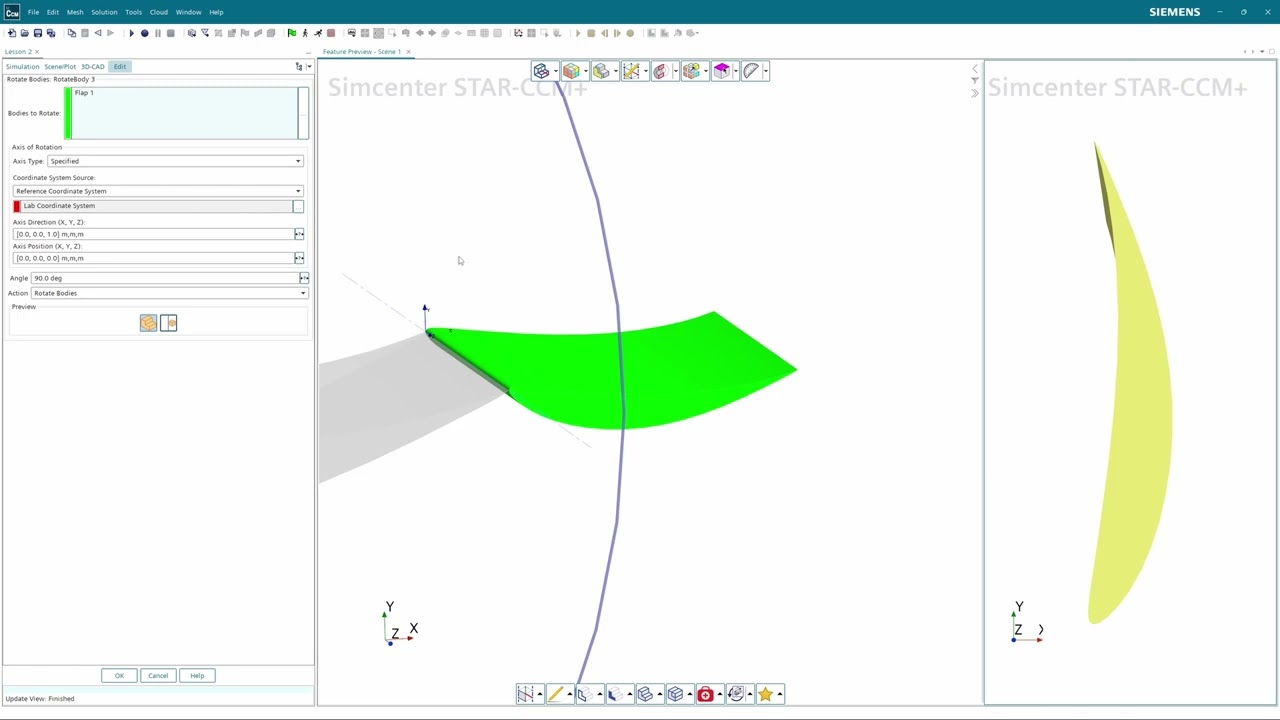This screenshot has width=1280, height=720.
Task: Click the Run simulation play icon
Action: (131, 33)
